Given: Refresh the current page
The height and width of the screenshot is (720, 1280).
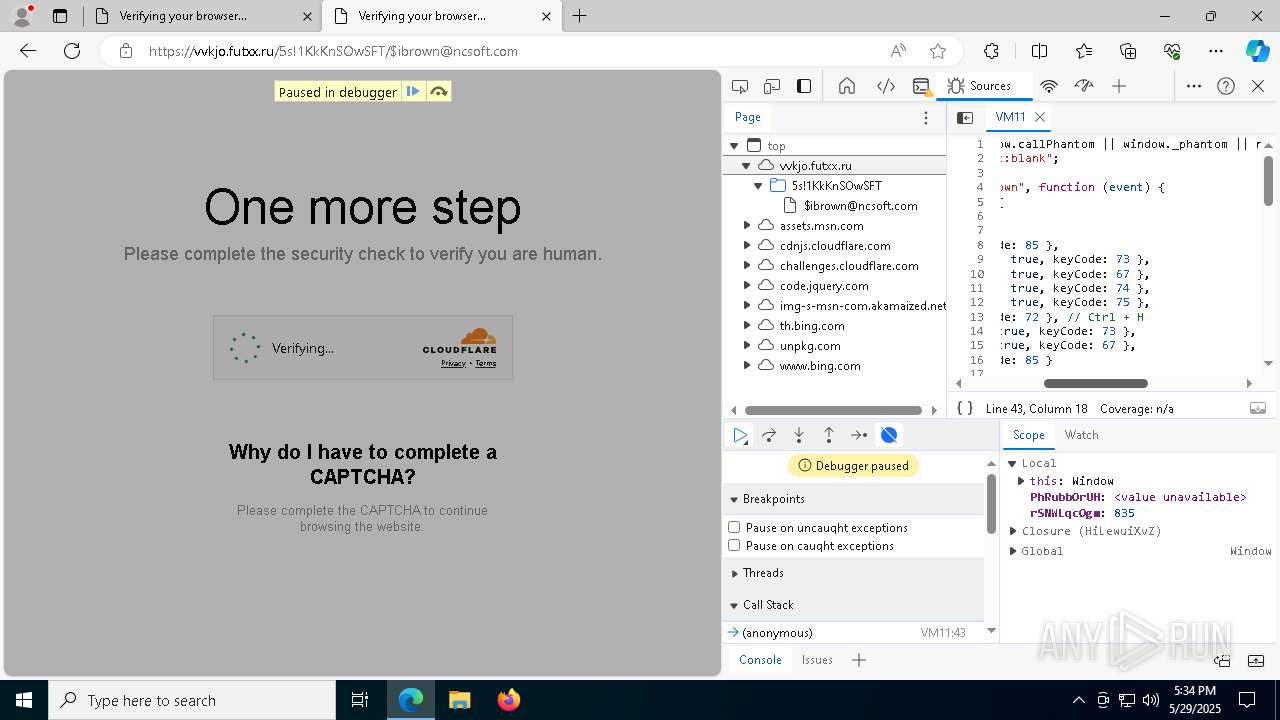Looking at the screenshot, I should [x=72, y=51].
